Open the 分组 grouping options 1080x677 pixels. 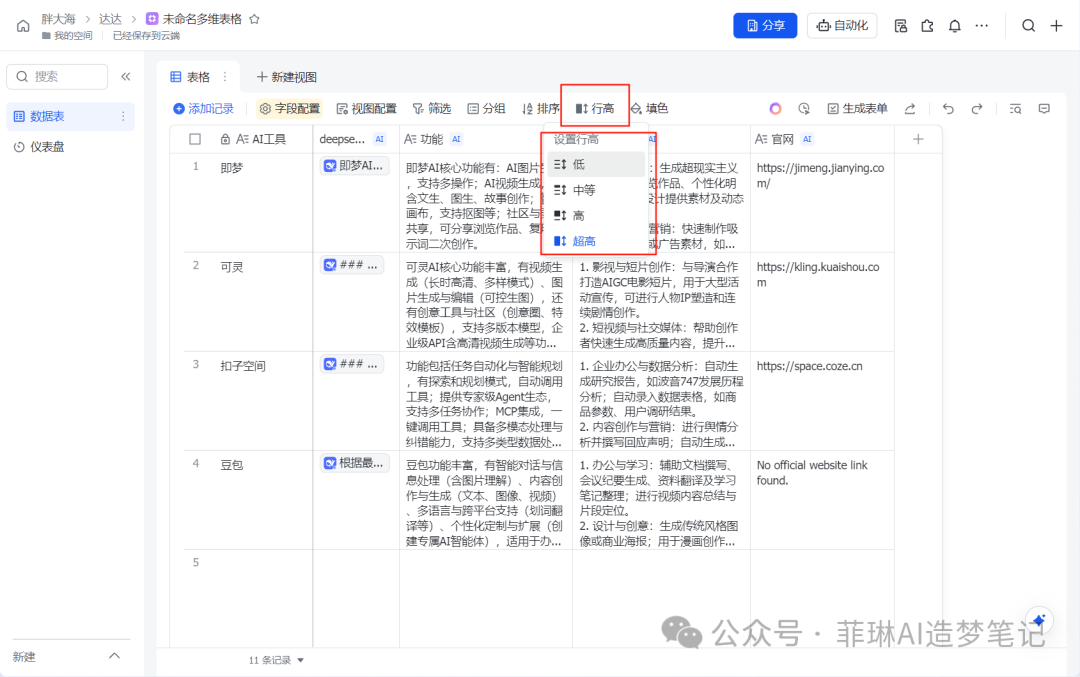pos(486,109)
